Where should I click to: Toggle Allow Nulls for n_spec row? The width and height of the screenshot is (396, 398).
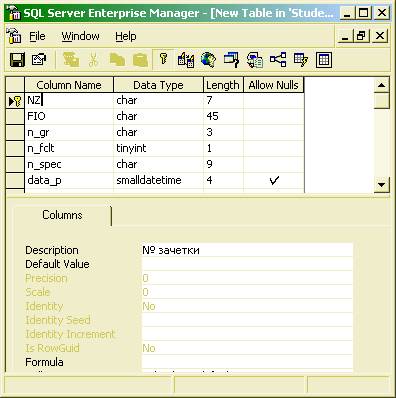click(x=274, y=164)
